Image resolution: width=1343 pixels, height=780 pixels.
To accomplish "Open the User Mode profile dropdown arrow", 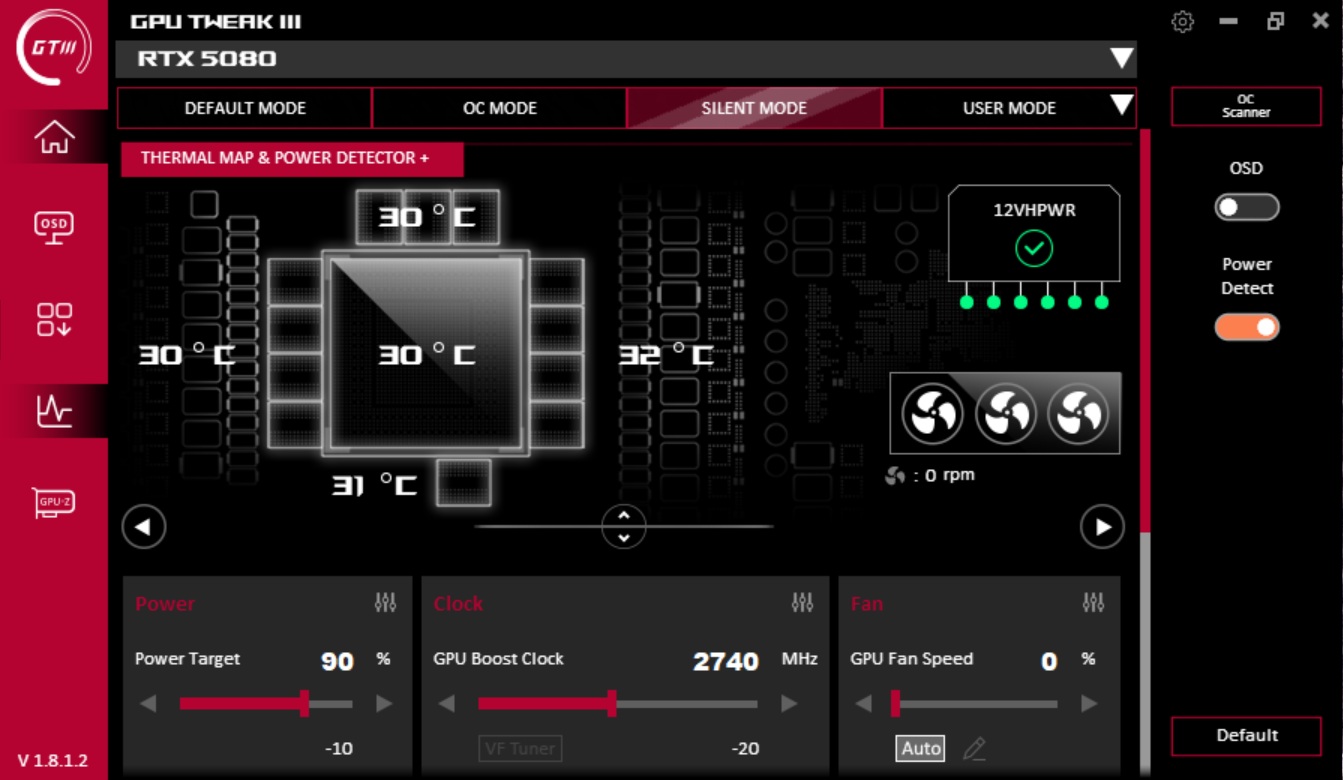I will (x=1122, y=105).
